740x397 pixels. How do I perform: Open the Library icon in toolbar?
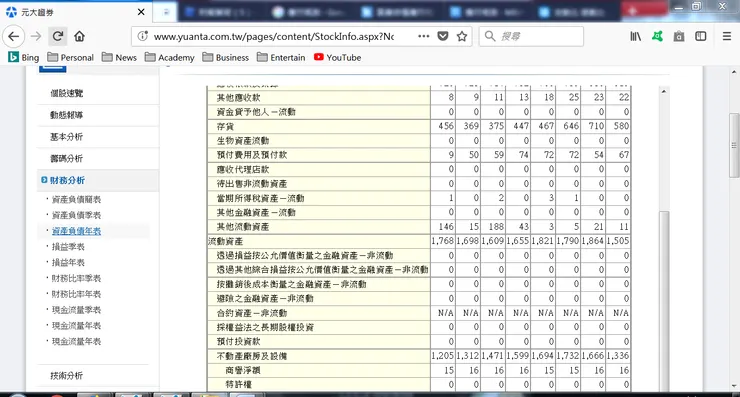click(x=636, y=36)
